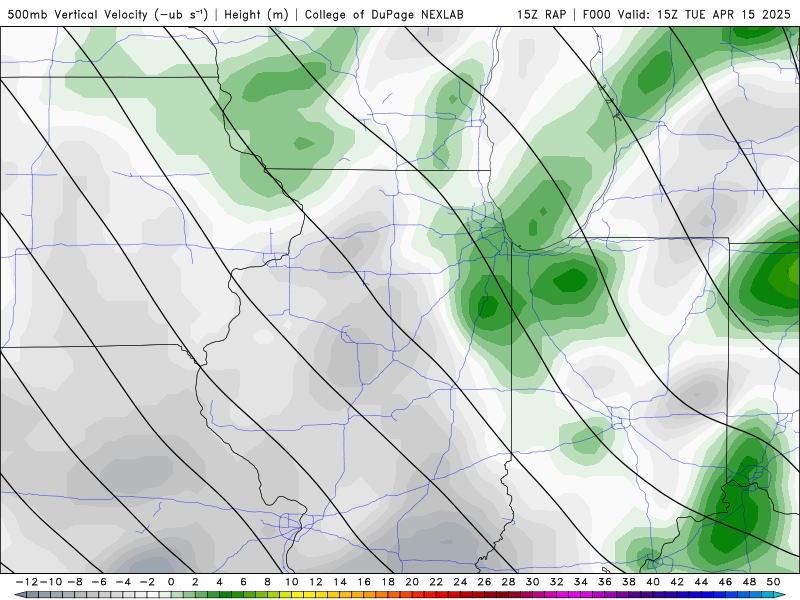The image size is (800, 600).
Task: Click the '-6' colorbar label
Action: [98, 582]
